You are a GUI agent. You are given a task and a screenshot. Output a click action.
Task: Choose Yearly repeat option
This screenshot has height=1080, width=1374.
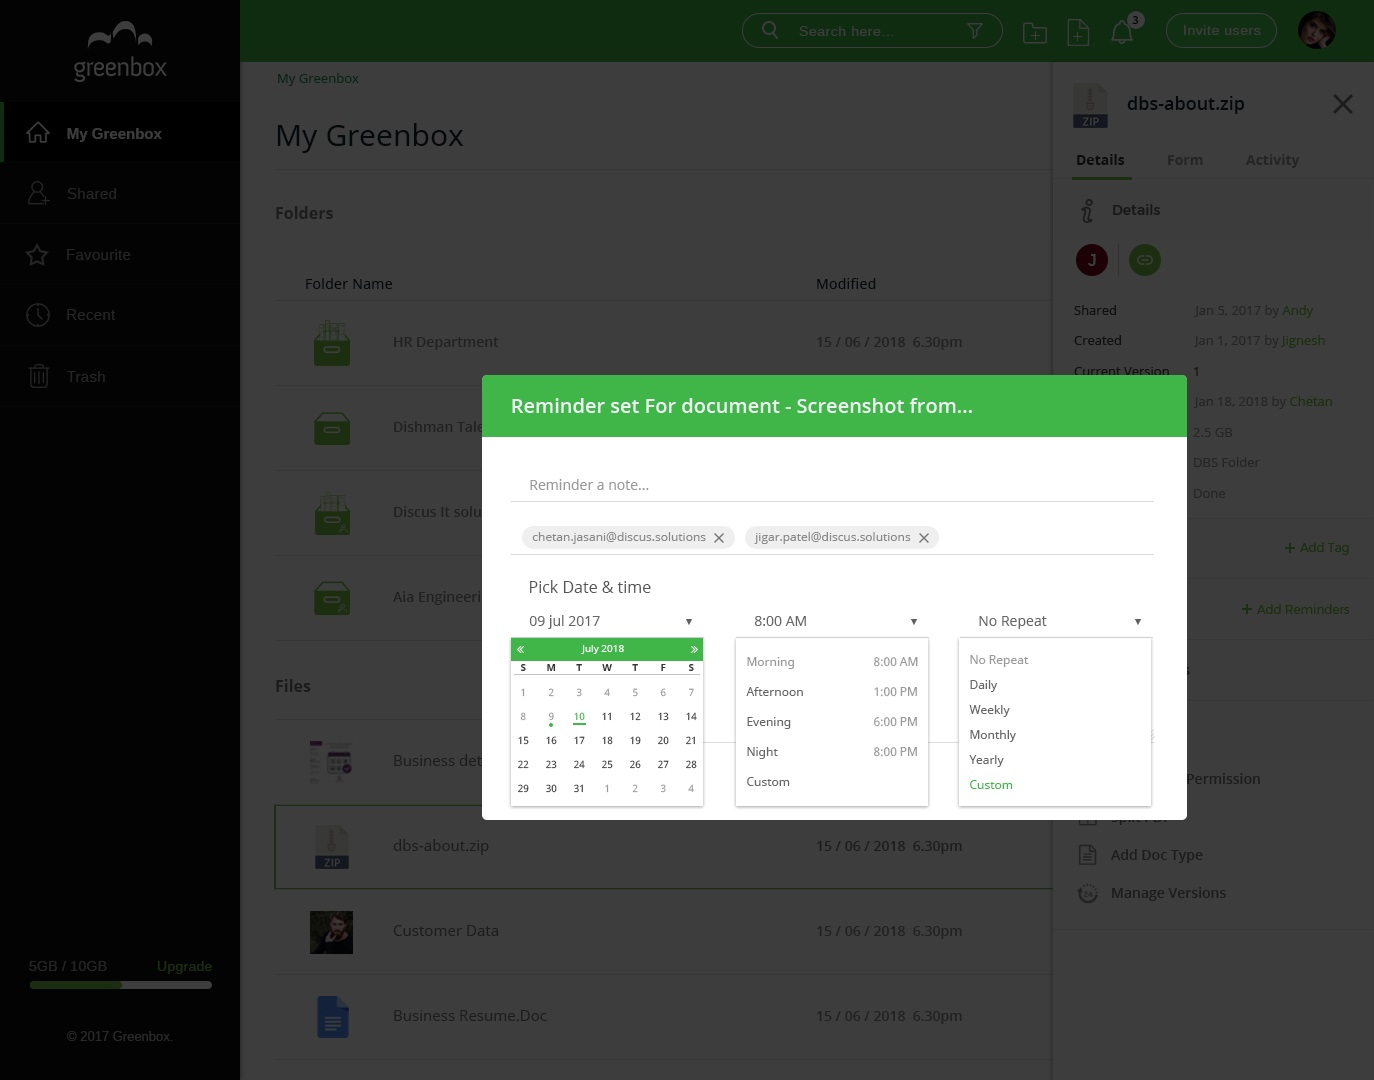(986, 760)
